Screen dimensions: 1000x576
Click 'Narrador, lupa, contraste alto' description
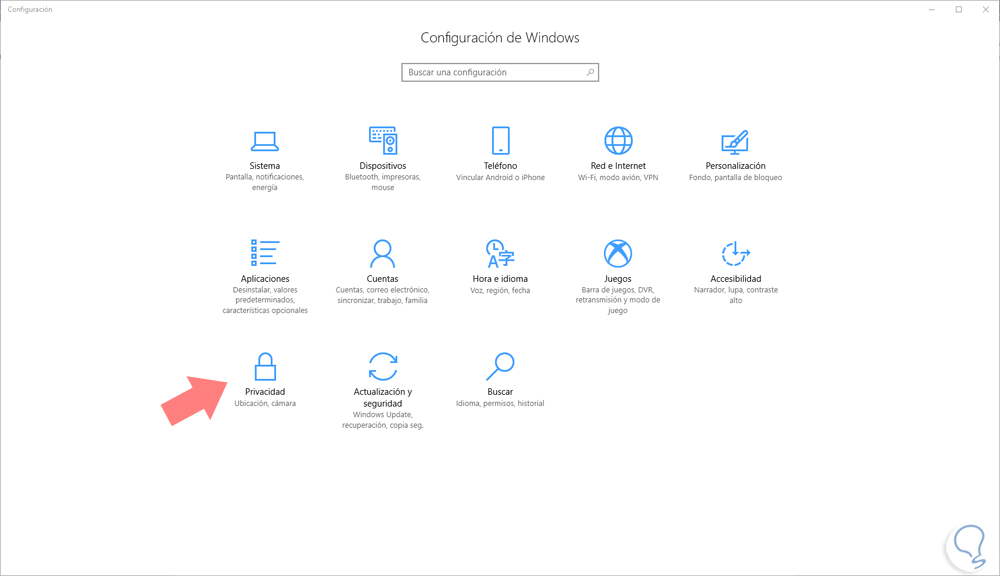tap(735, 295)
